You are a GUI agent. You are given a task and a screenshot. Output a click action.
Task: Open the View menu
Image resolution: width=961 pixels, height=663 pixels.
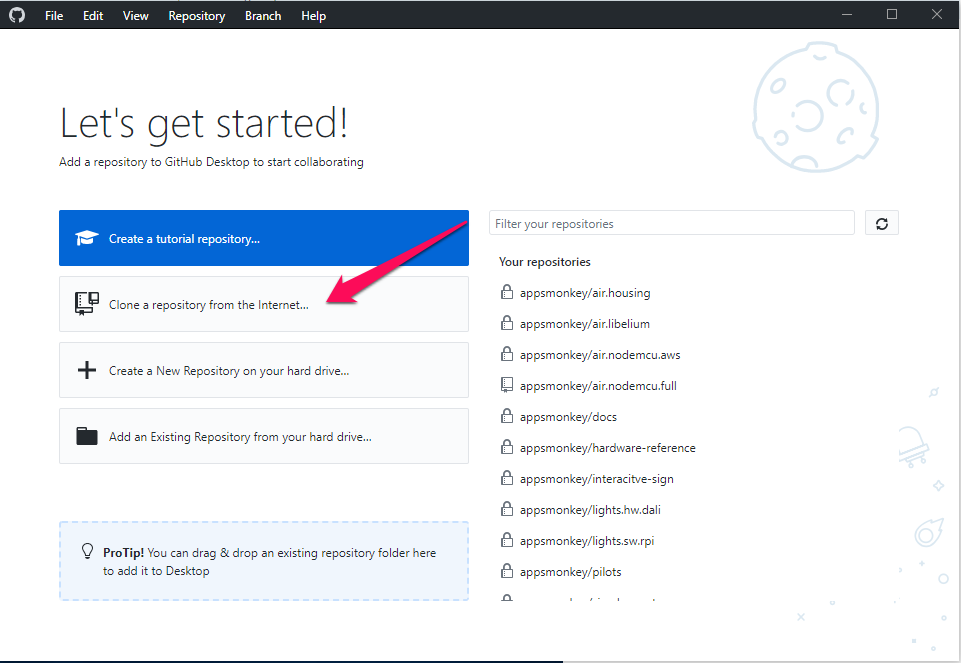coord(135,16)
